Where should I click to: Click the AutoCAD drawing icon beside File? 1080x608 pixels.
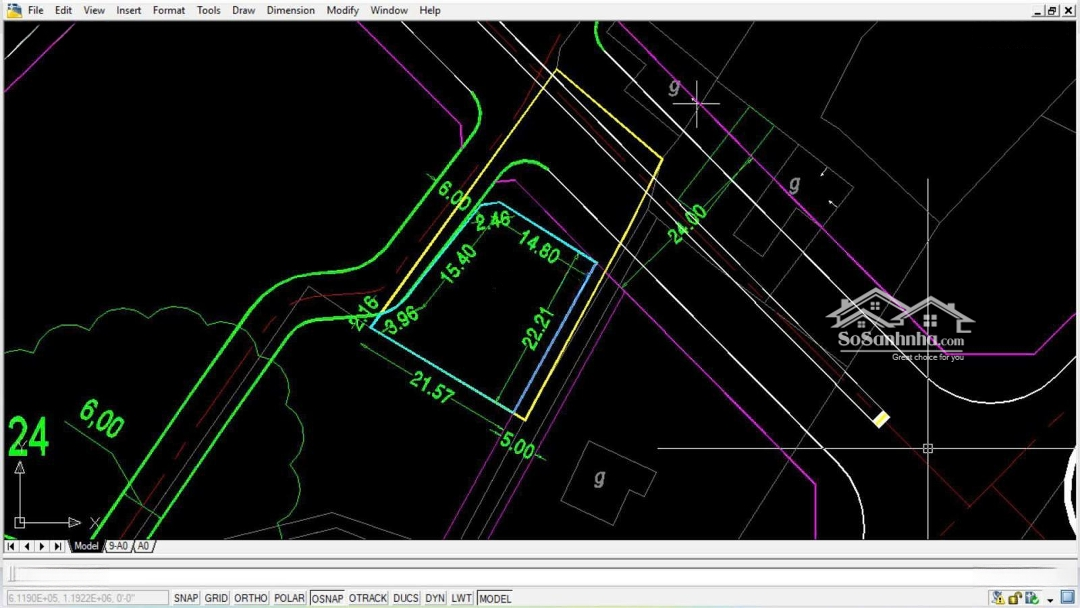click(x=14, y=10)
